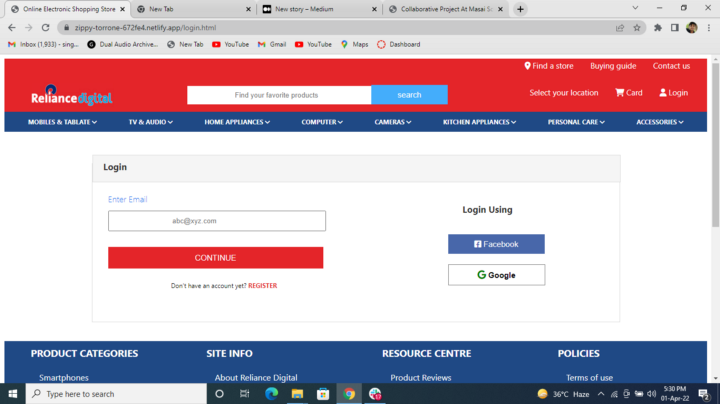
Task: Open Windows Start menu
Action: point(12,394)
